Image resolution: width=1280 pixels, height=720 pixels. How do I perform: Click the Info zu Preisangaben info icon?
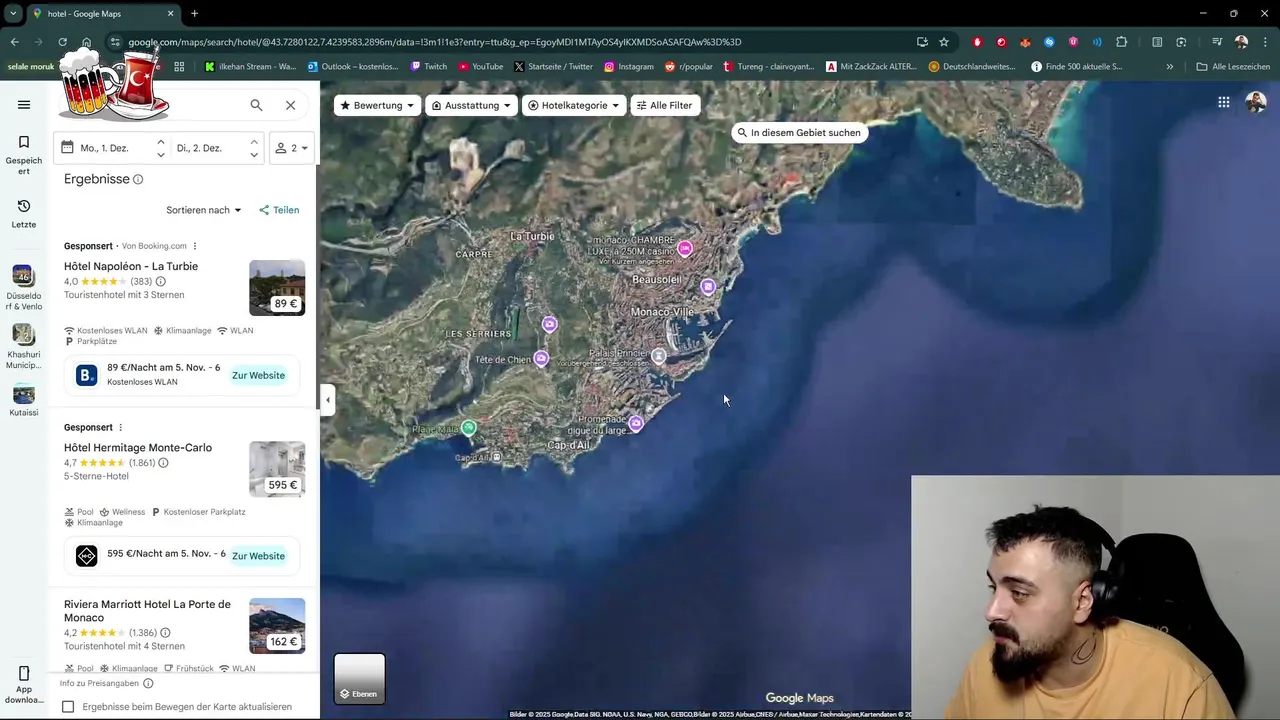(x=148, y=683)
